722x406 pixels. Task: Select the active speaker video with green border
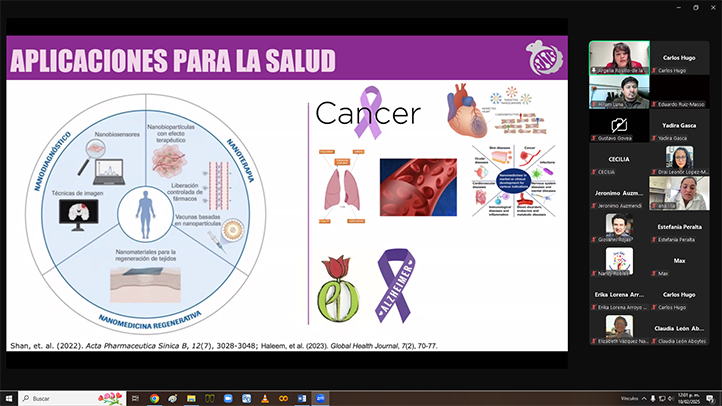coord(619,58)
